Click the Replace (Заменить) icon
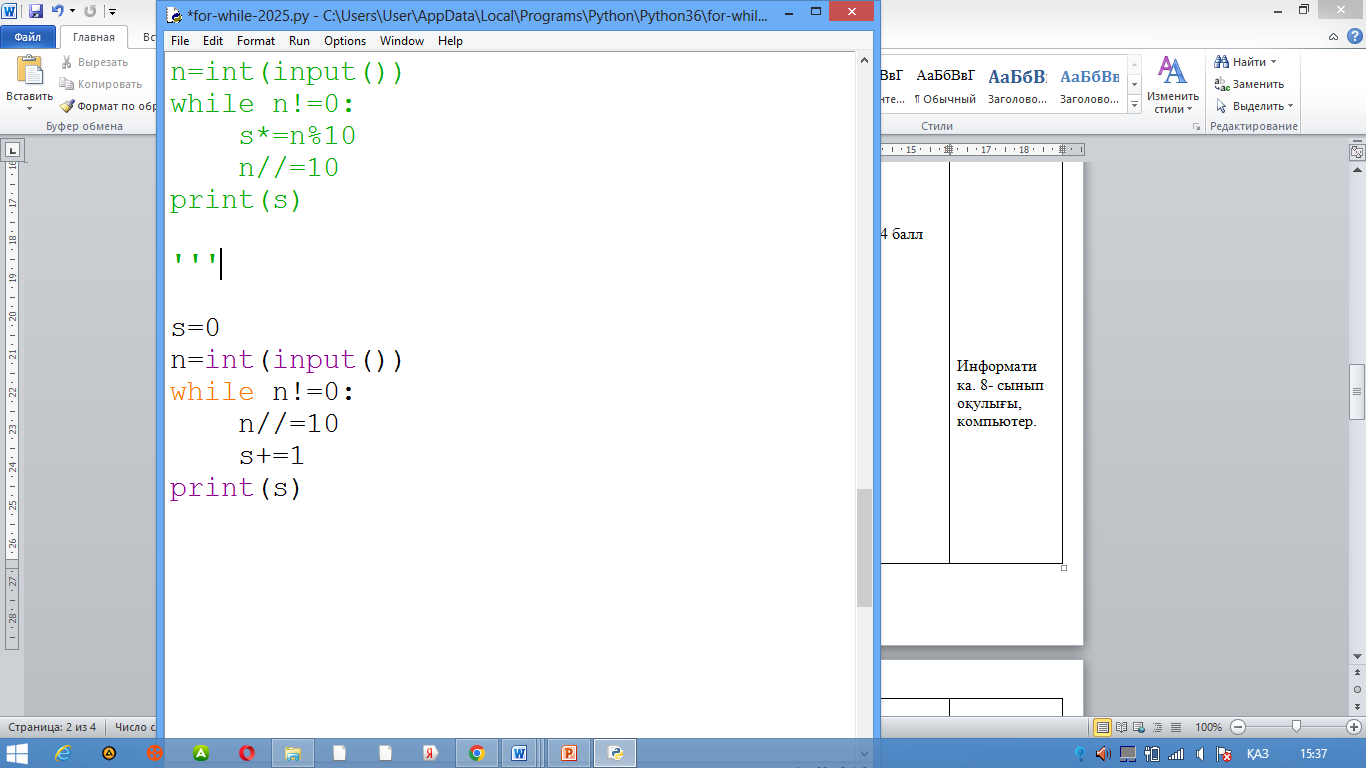 click(x=1222, y=84)
